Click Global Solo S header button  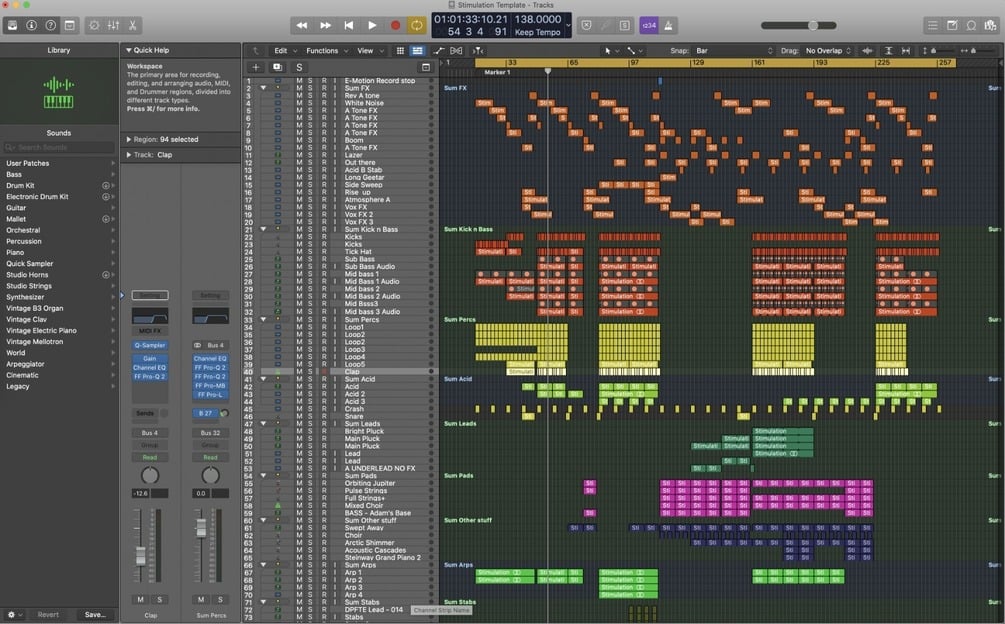[x=299, y=67]
